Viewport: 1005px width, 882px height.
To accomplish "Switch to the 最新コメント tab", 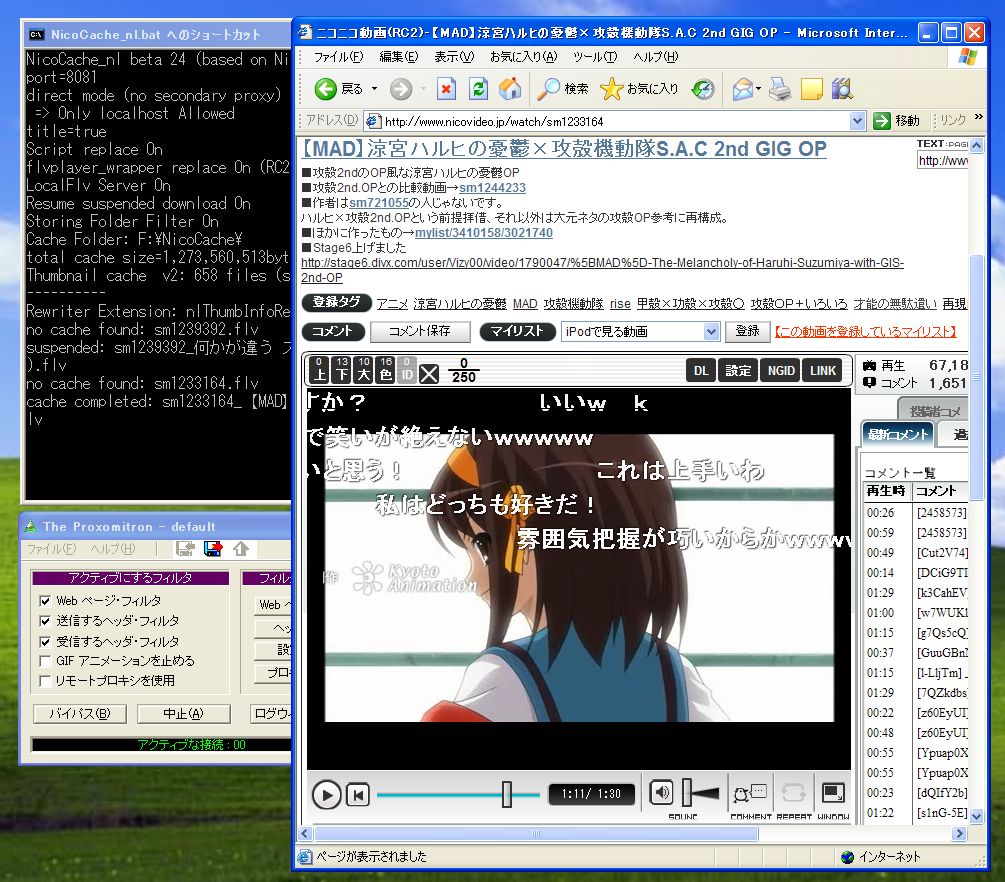I will (x=897, y=435).
